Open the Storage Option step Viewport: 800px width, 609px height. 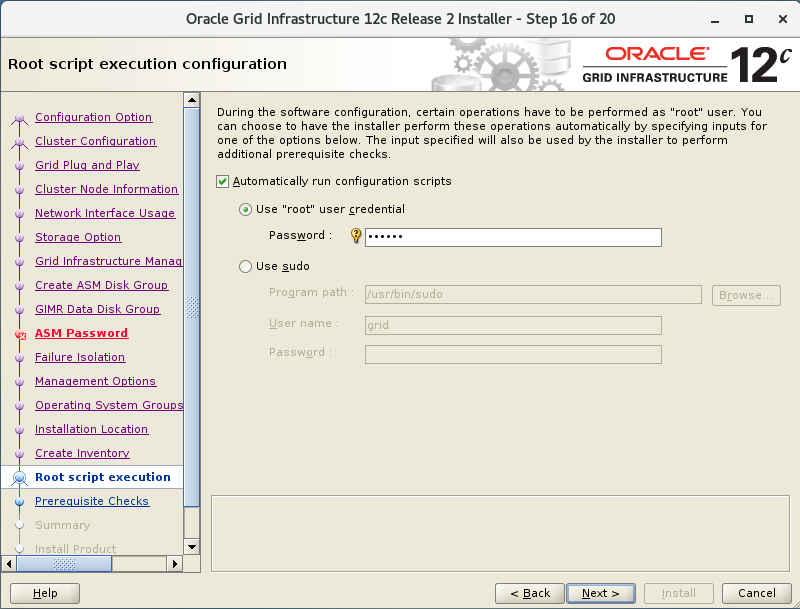click(x=78, y=237)
